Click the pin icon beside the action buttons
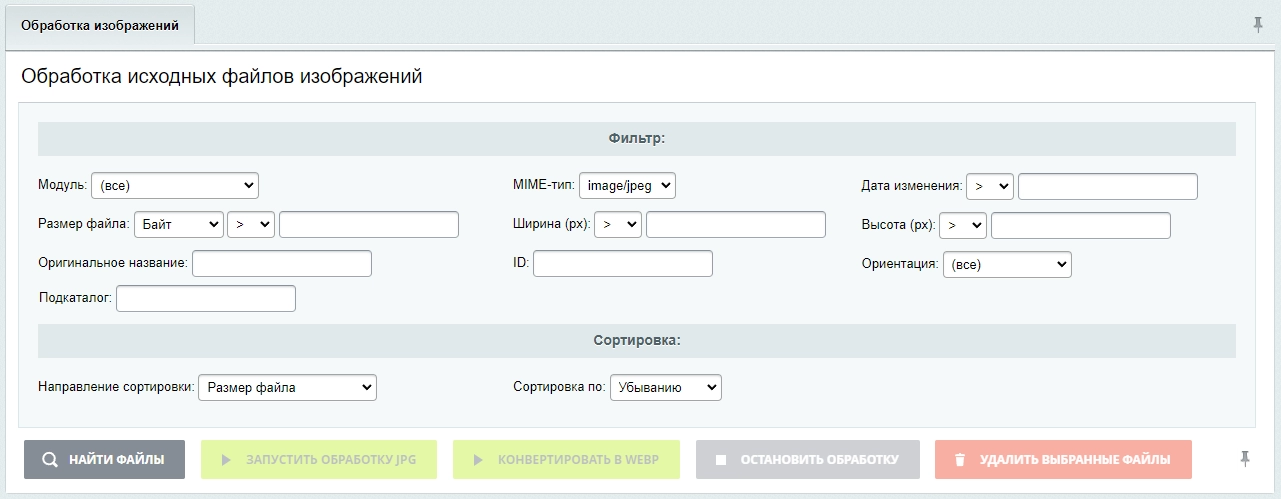The image size is (1281, 499). [x=1245, y=459]
